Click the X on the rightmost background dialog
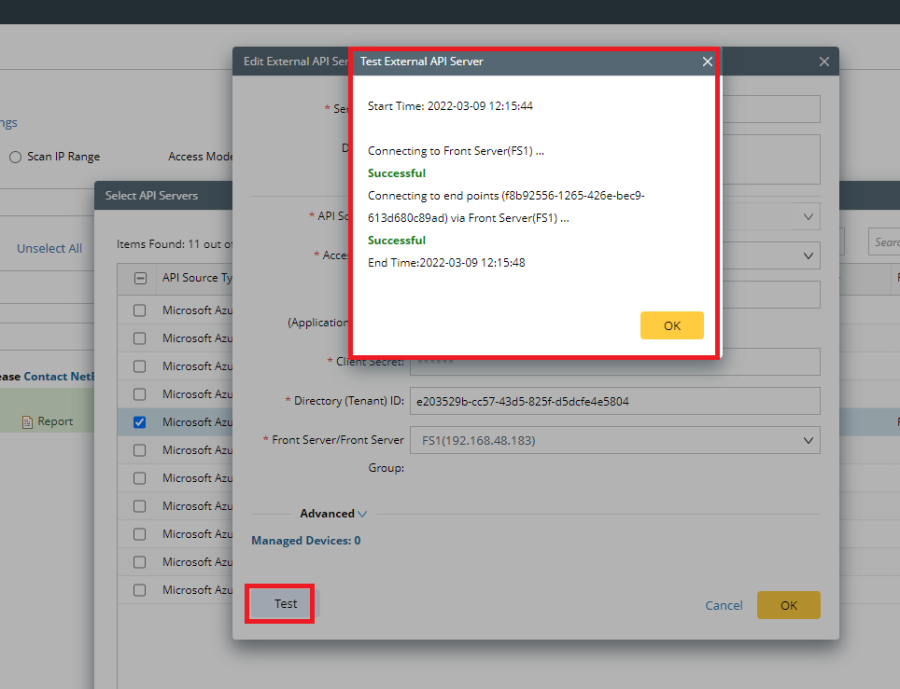 click(824, 61)
